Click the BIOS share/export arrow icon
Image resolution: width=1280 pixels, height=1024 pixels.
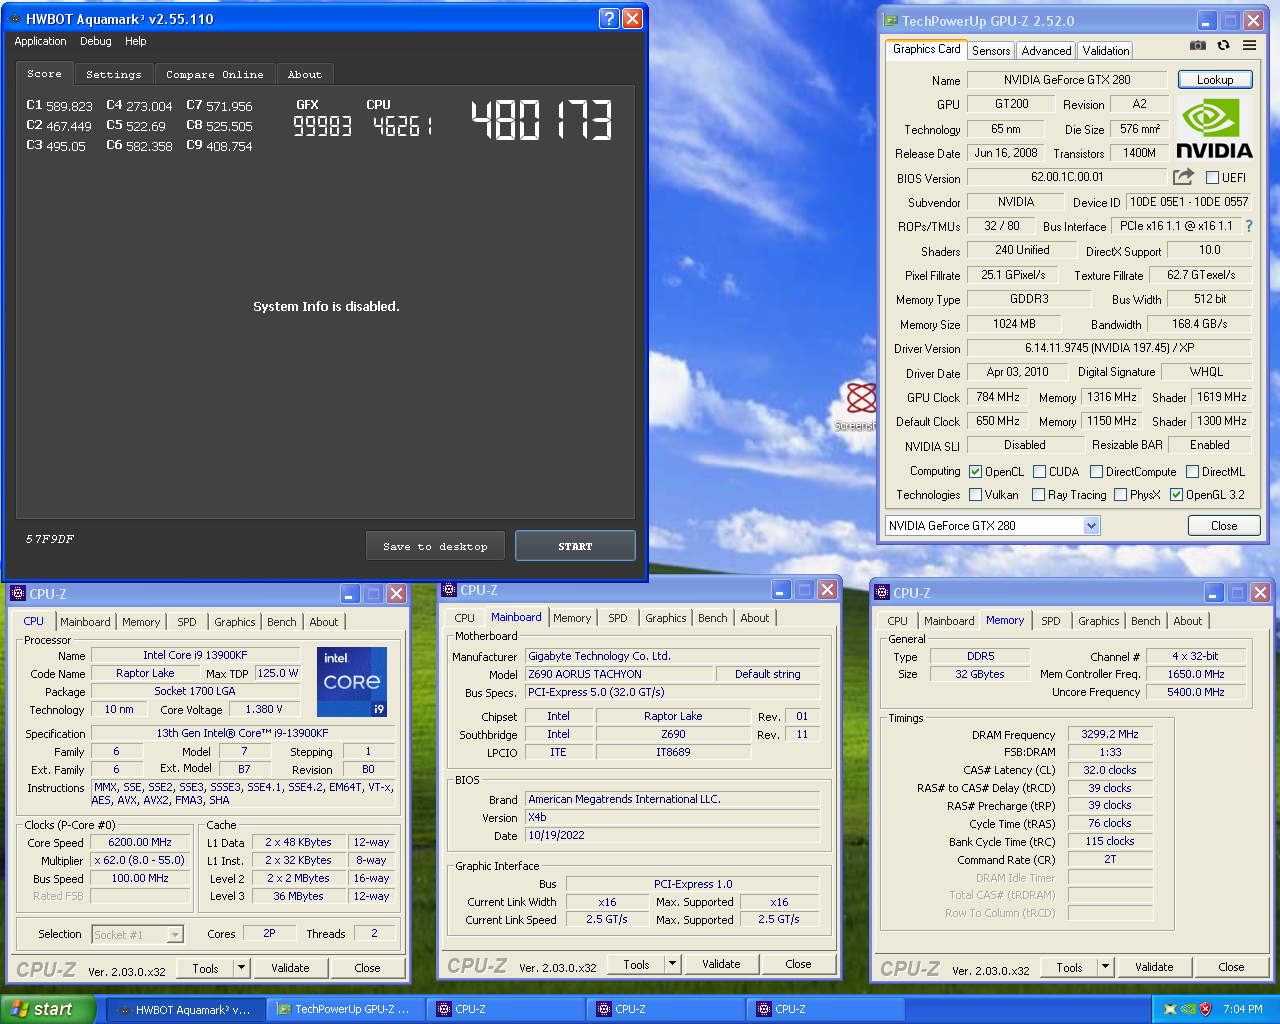(1183, 177)
